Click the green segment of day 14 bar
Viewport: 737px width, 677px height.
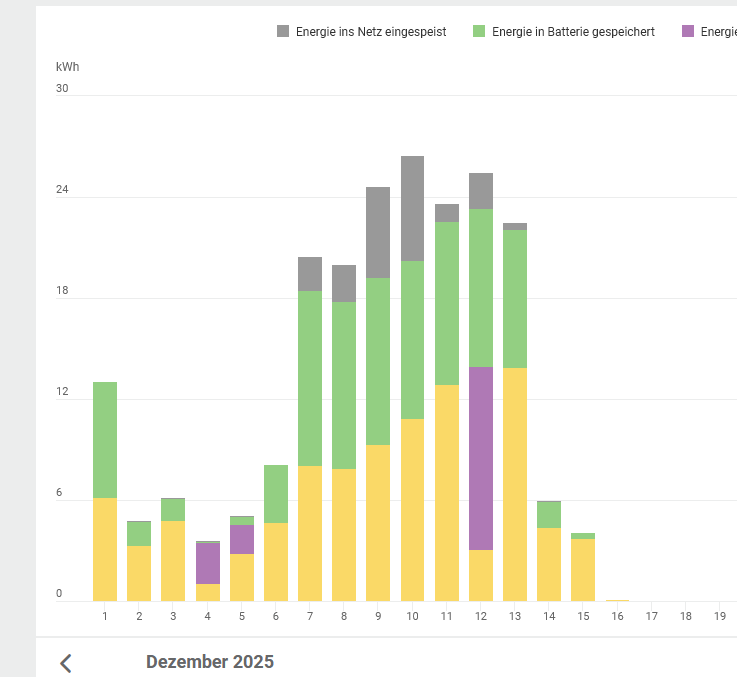click(x=549, y=514)
